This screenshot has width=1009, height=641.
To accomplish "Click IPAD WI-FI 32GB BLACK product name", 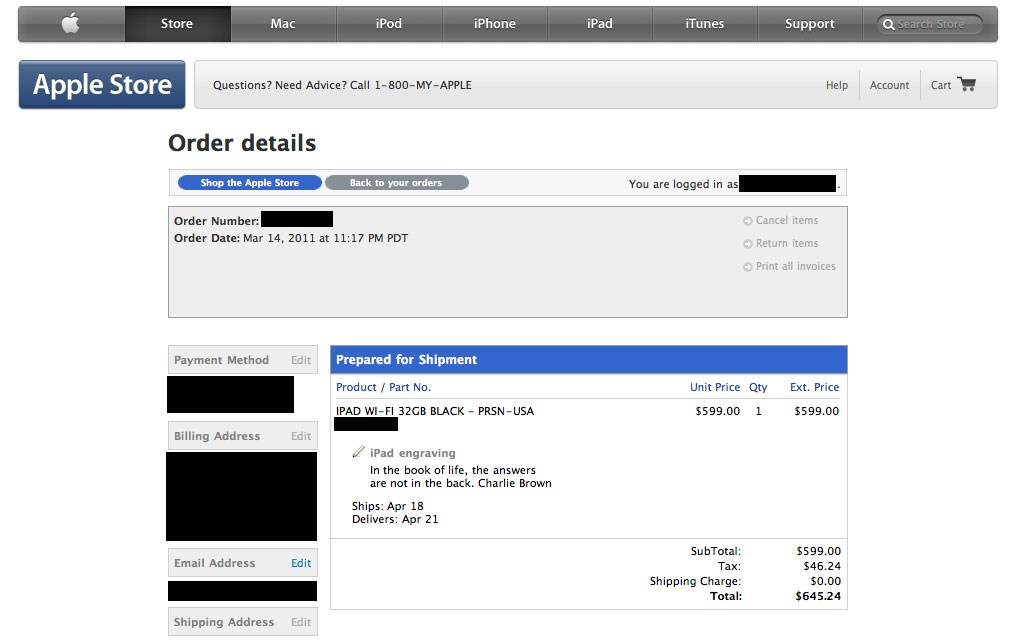I will 435,411.
